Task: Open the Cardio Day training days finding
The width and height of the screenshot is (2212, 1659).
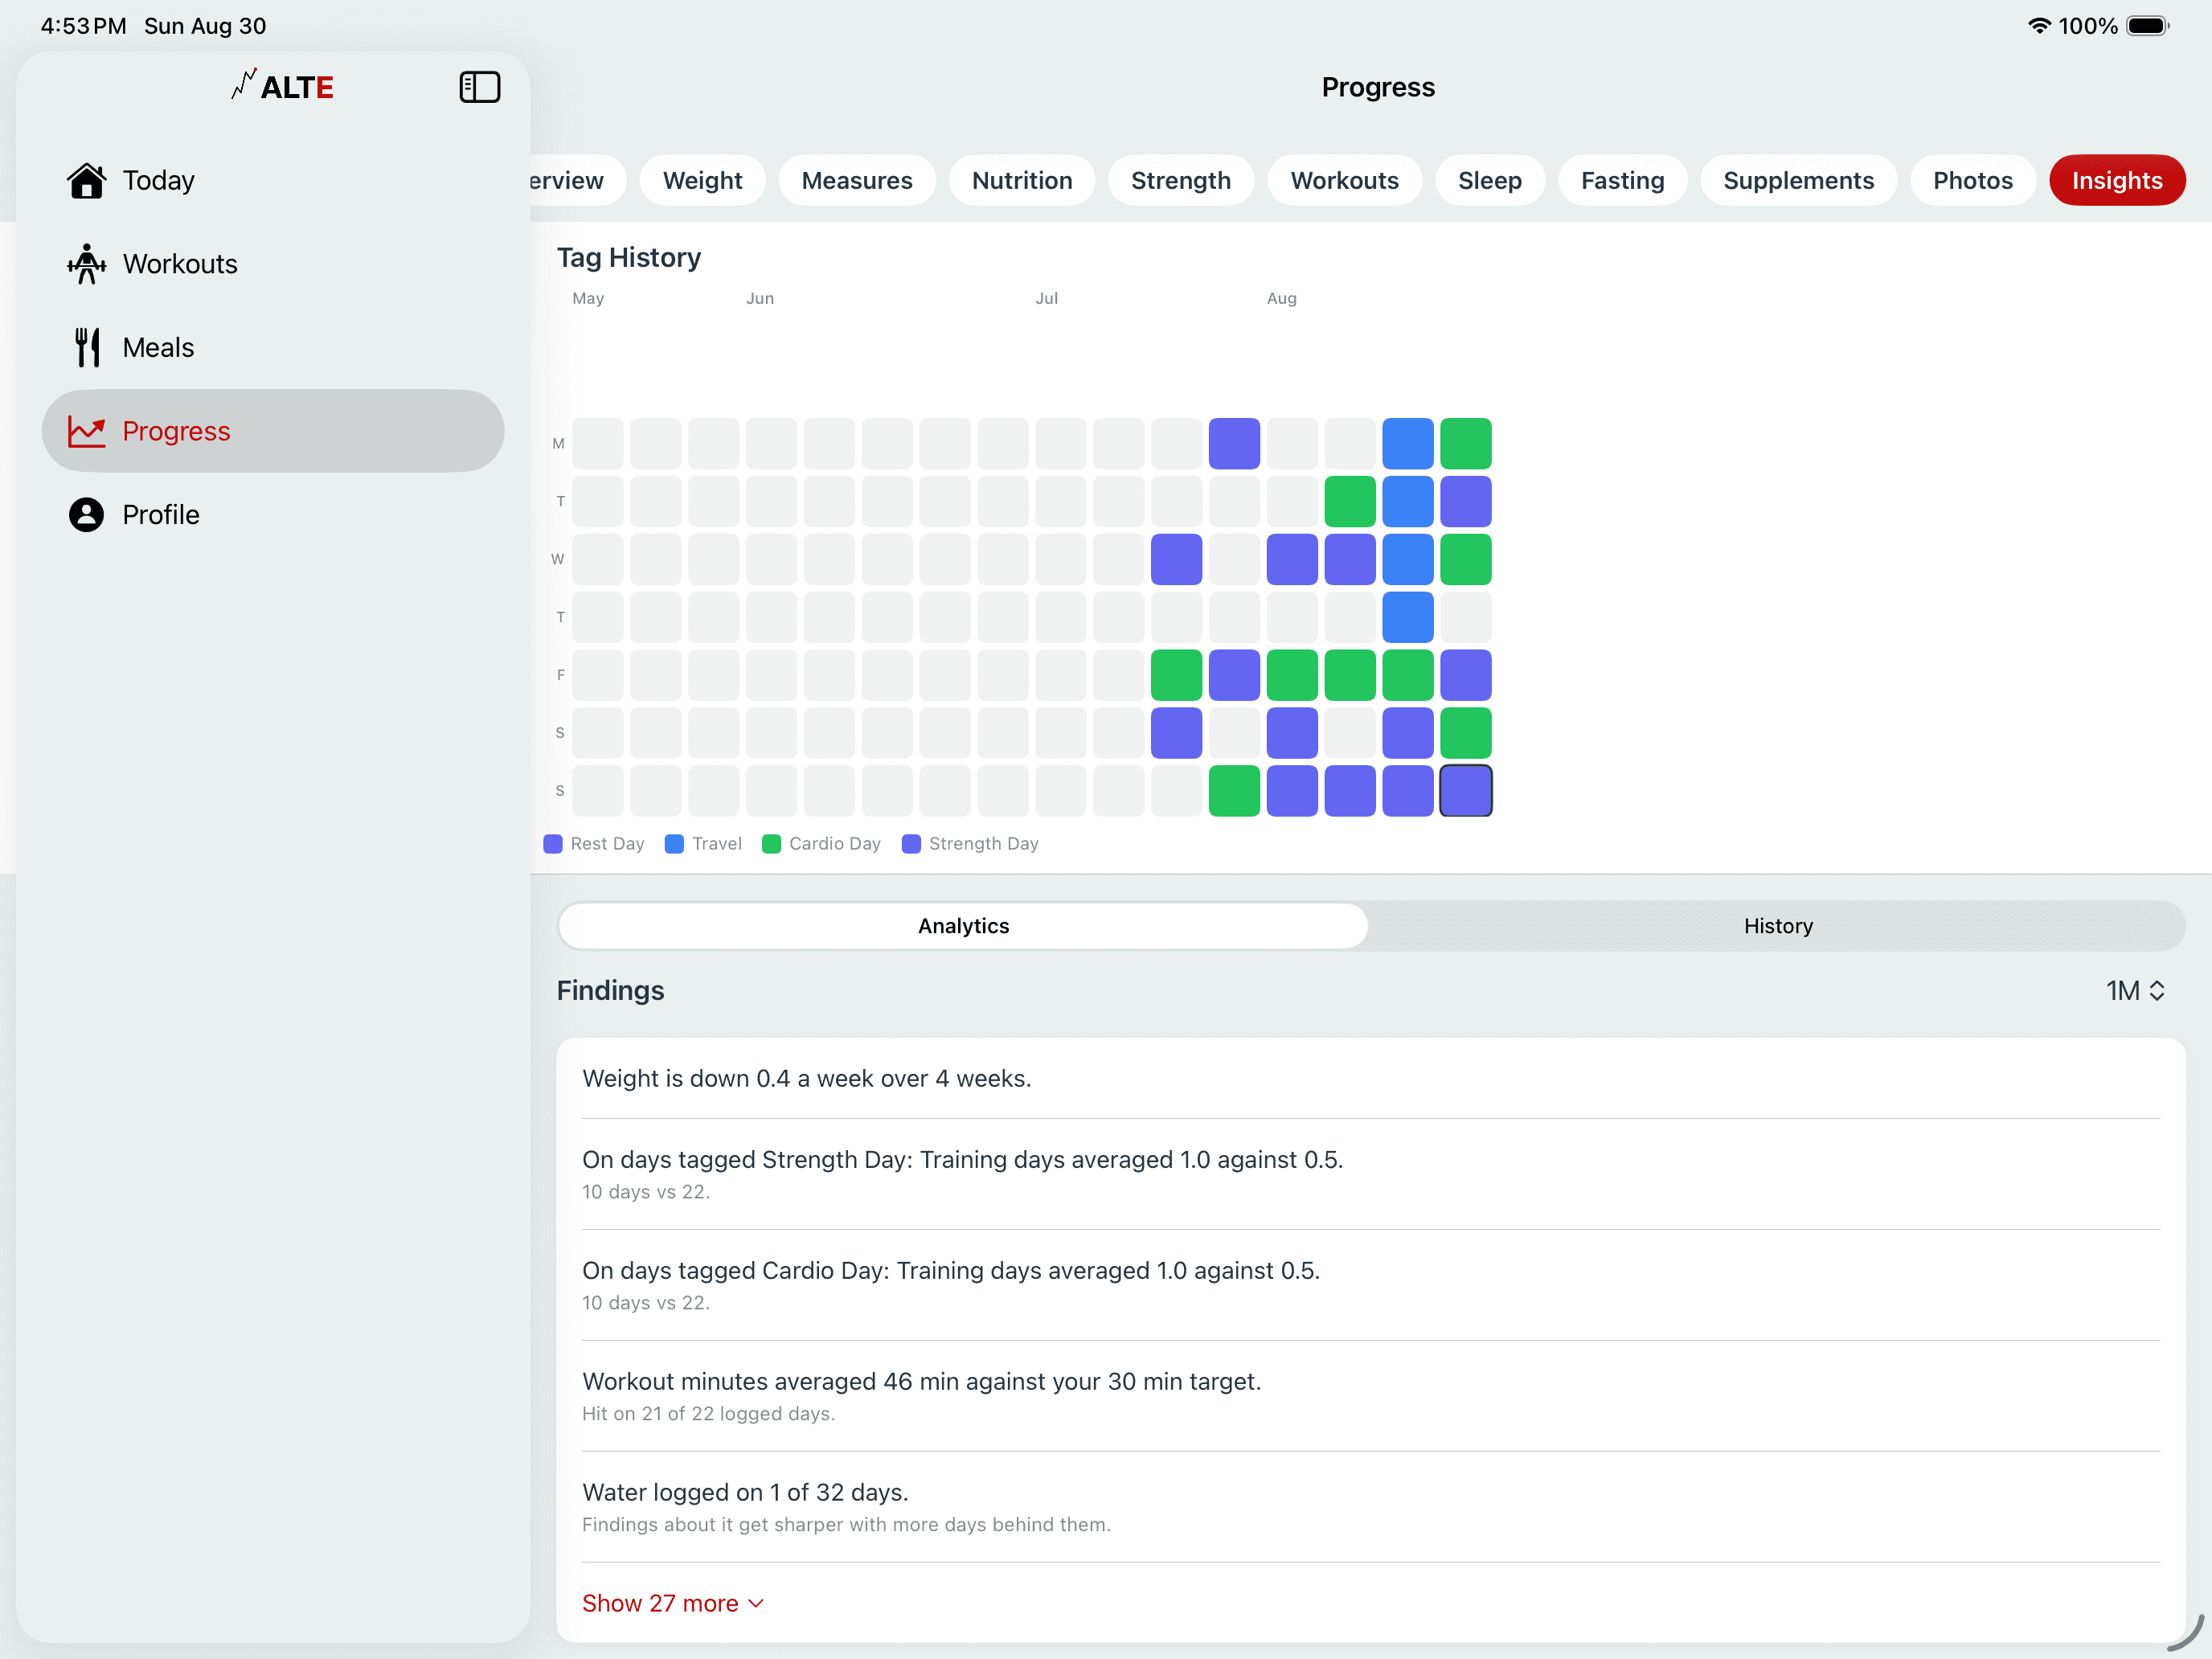Action: point(1370,1285)
